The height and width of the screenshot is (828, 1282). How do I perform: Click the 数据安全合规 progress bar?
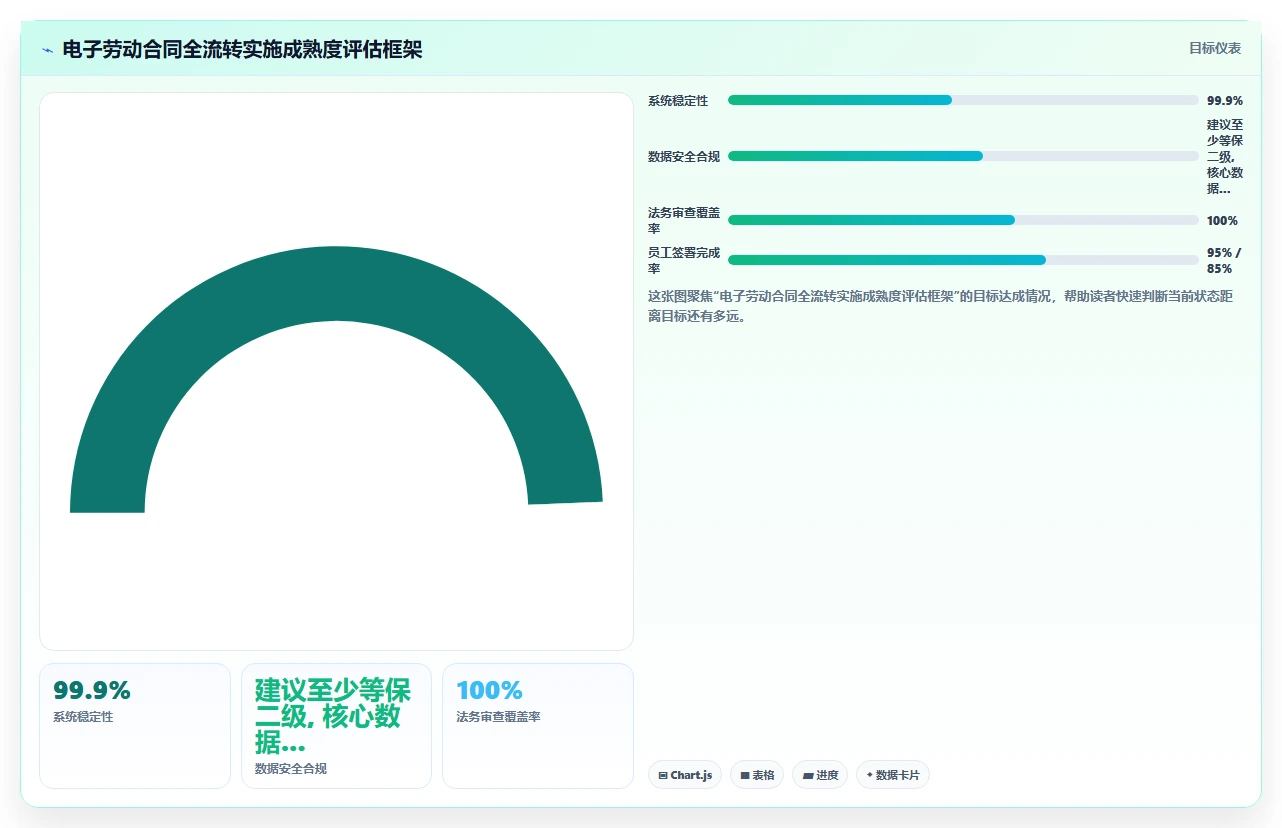coord(963,156)
